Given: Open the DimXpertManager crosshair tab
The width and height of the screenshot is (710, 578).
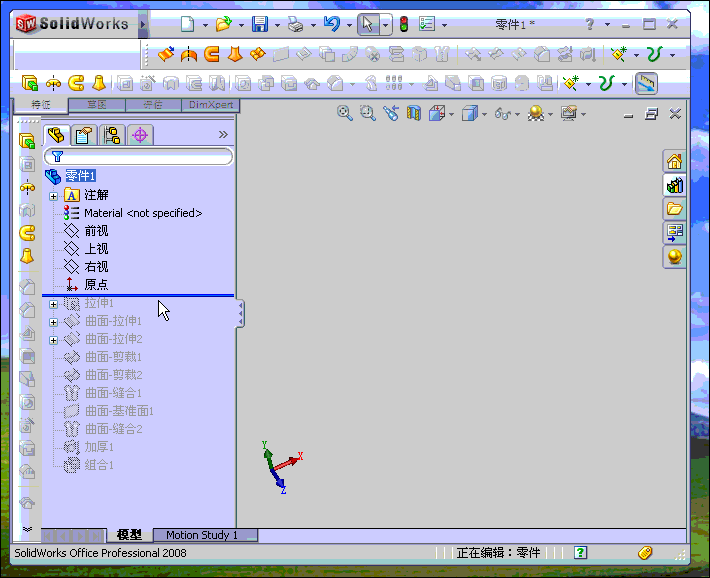Looking at the screenshot, I should pos(140,135).
